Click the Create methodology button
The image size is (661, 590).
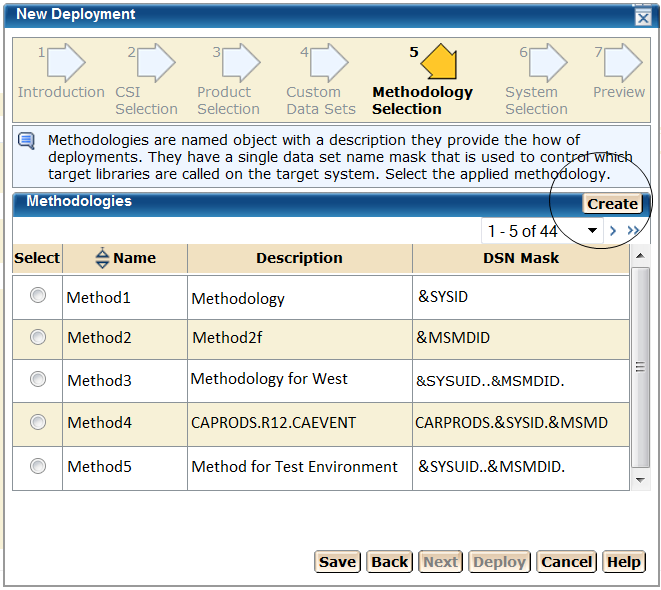point(612,203)
